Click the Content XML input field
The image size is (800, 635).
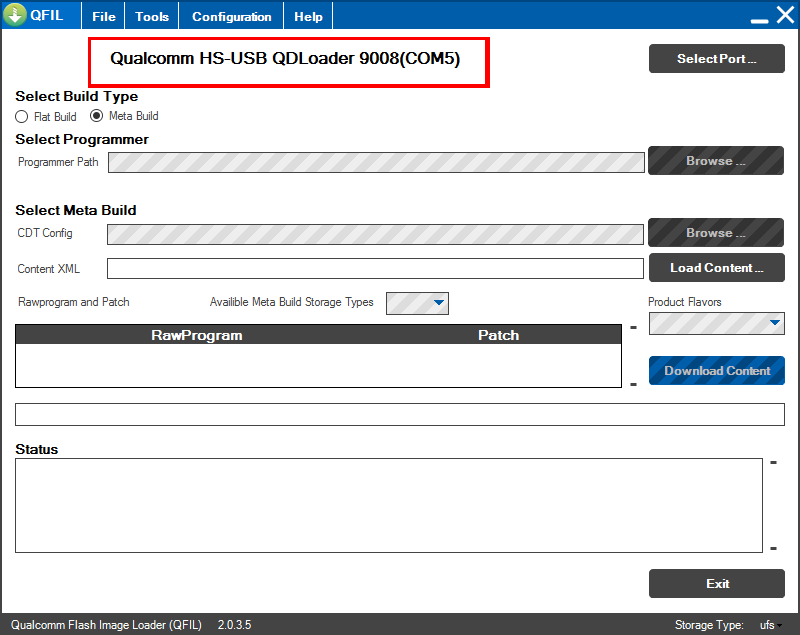(375, 268)
